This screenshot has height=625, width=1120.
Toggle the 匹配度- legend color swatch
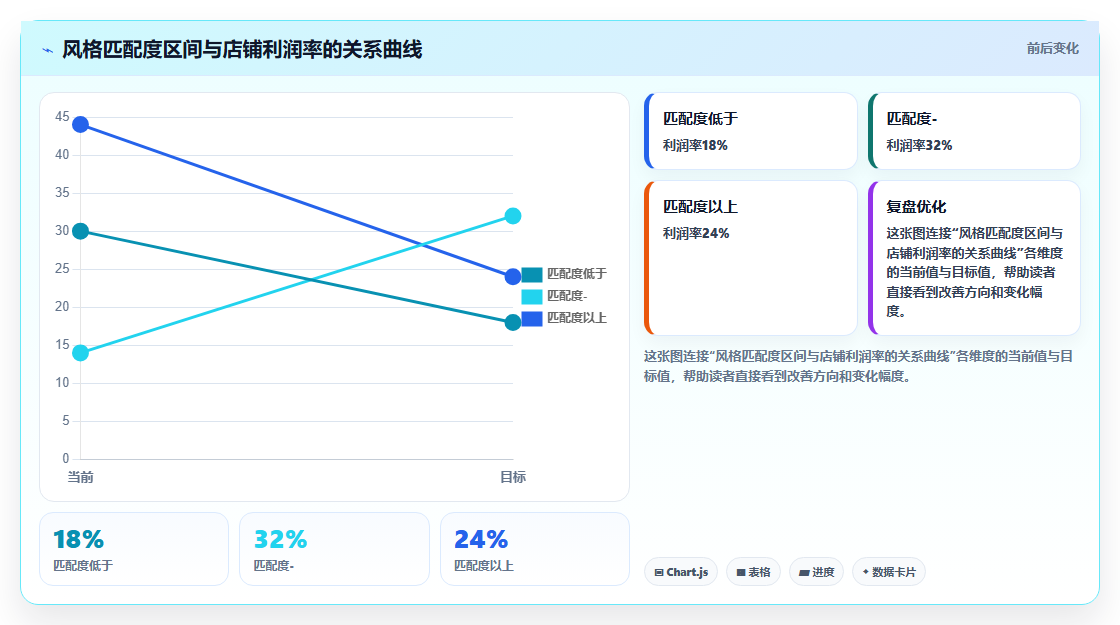532,296
